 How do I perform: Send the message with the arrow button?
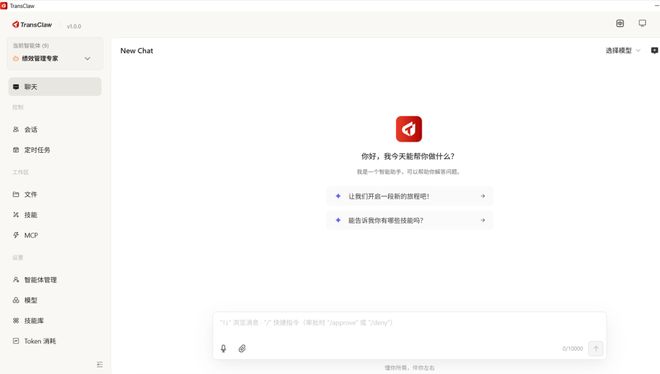(x=596, y=348)
